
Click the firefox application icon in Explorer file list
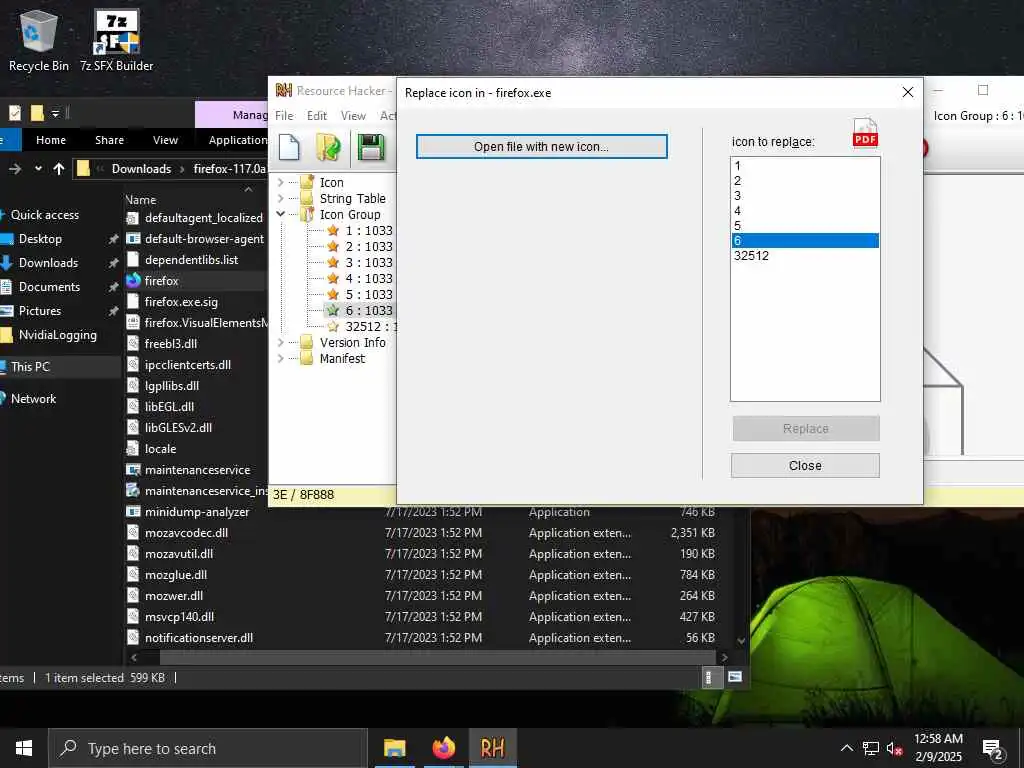pos(133,281)
